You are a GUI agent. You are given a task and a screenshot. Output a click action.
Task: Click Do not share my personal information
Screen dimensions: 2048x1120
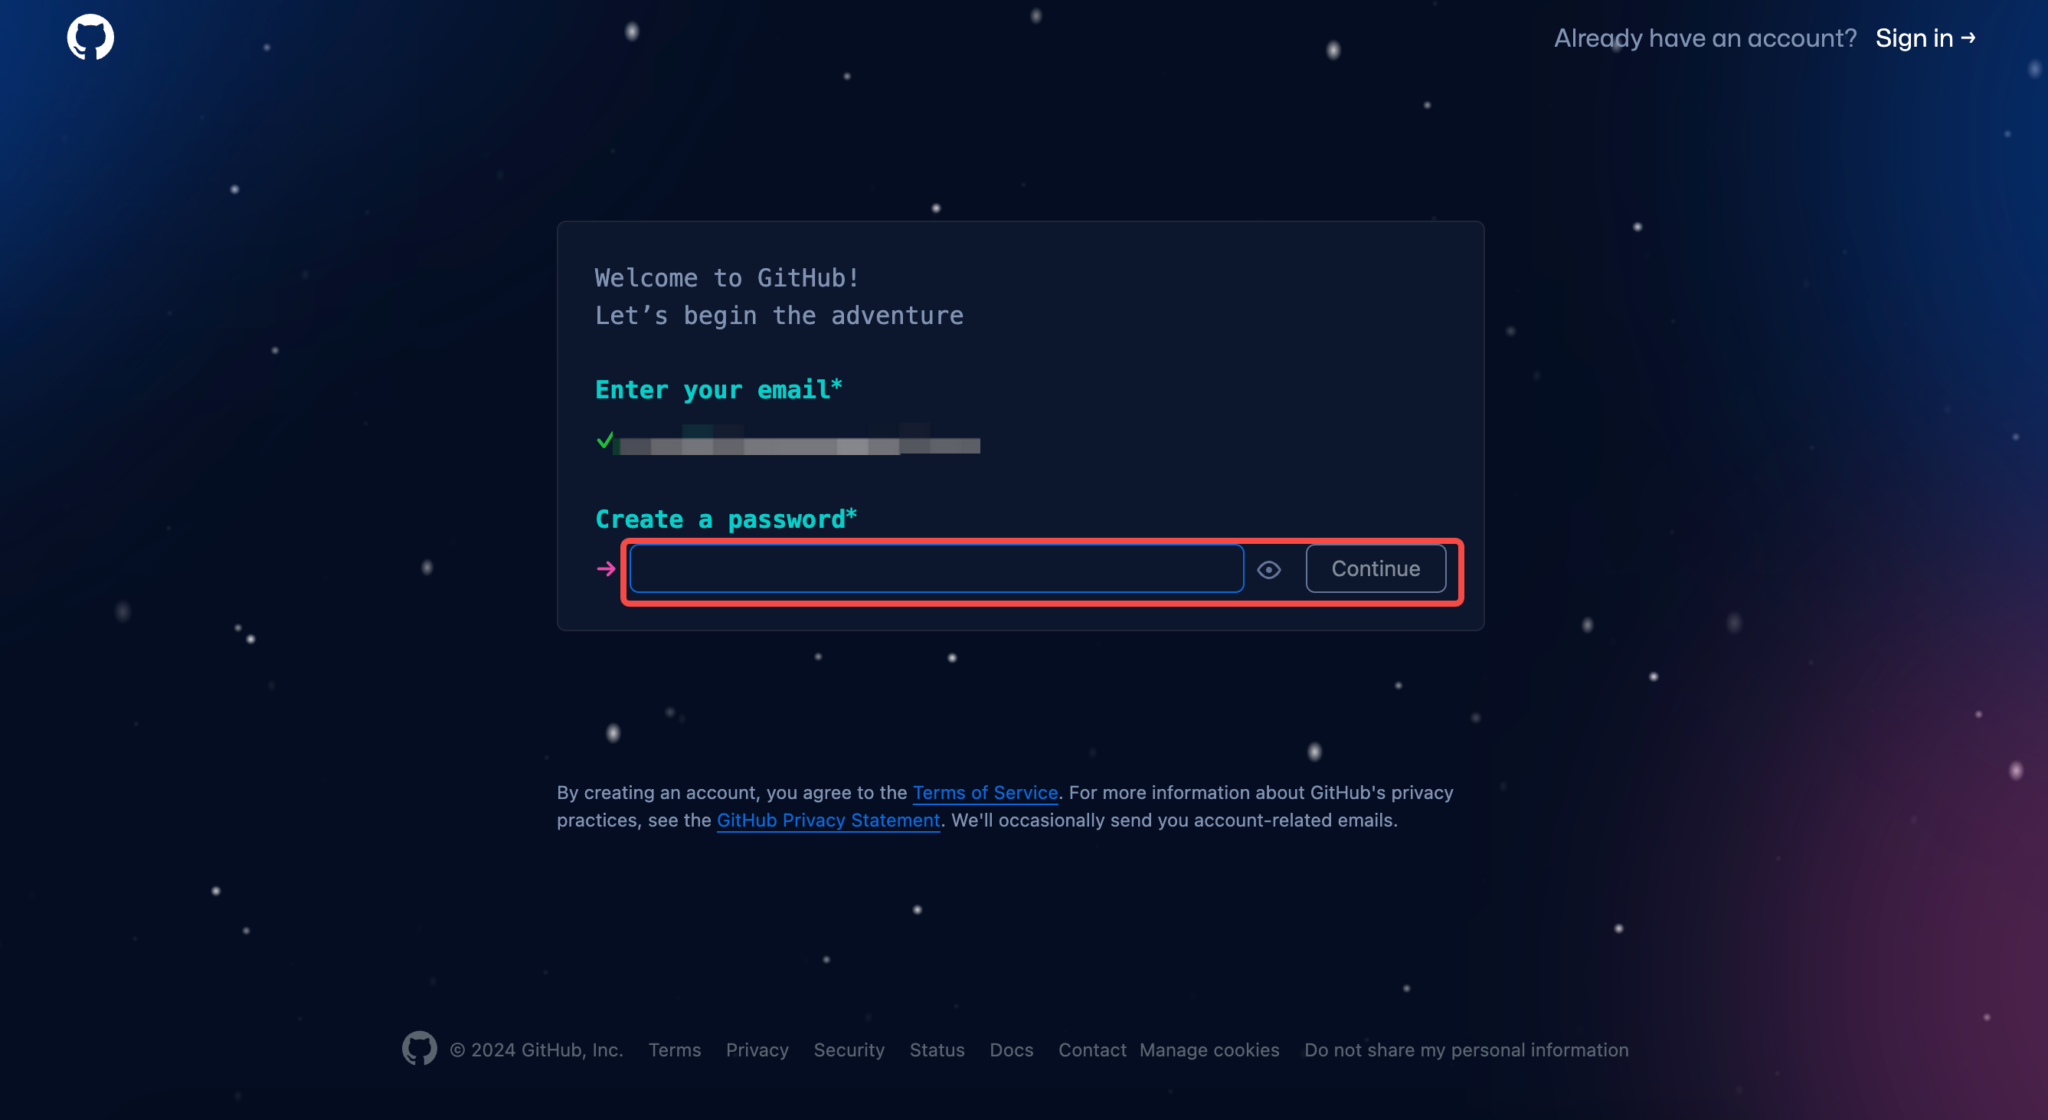point(1466,1050)
